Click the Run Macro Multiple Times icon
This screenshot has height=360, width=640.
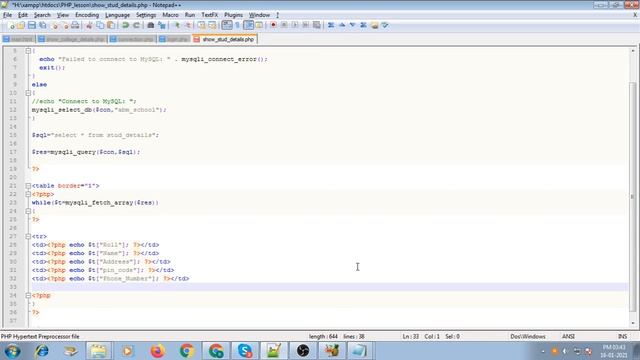coord(306,25)
